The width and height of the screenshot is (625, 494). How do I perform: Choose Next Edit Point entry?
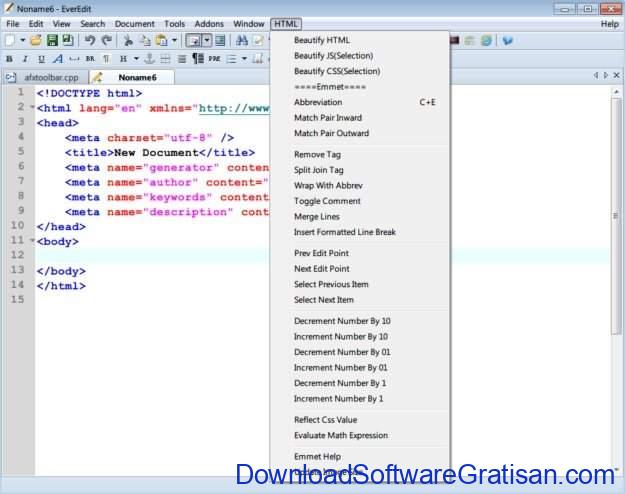(x=360, y=269)
